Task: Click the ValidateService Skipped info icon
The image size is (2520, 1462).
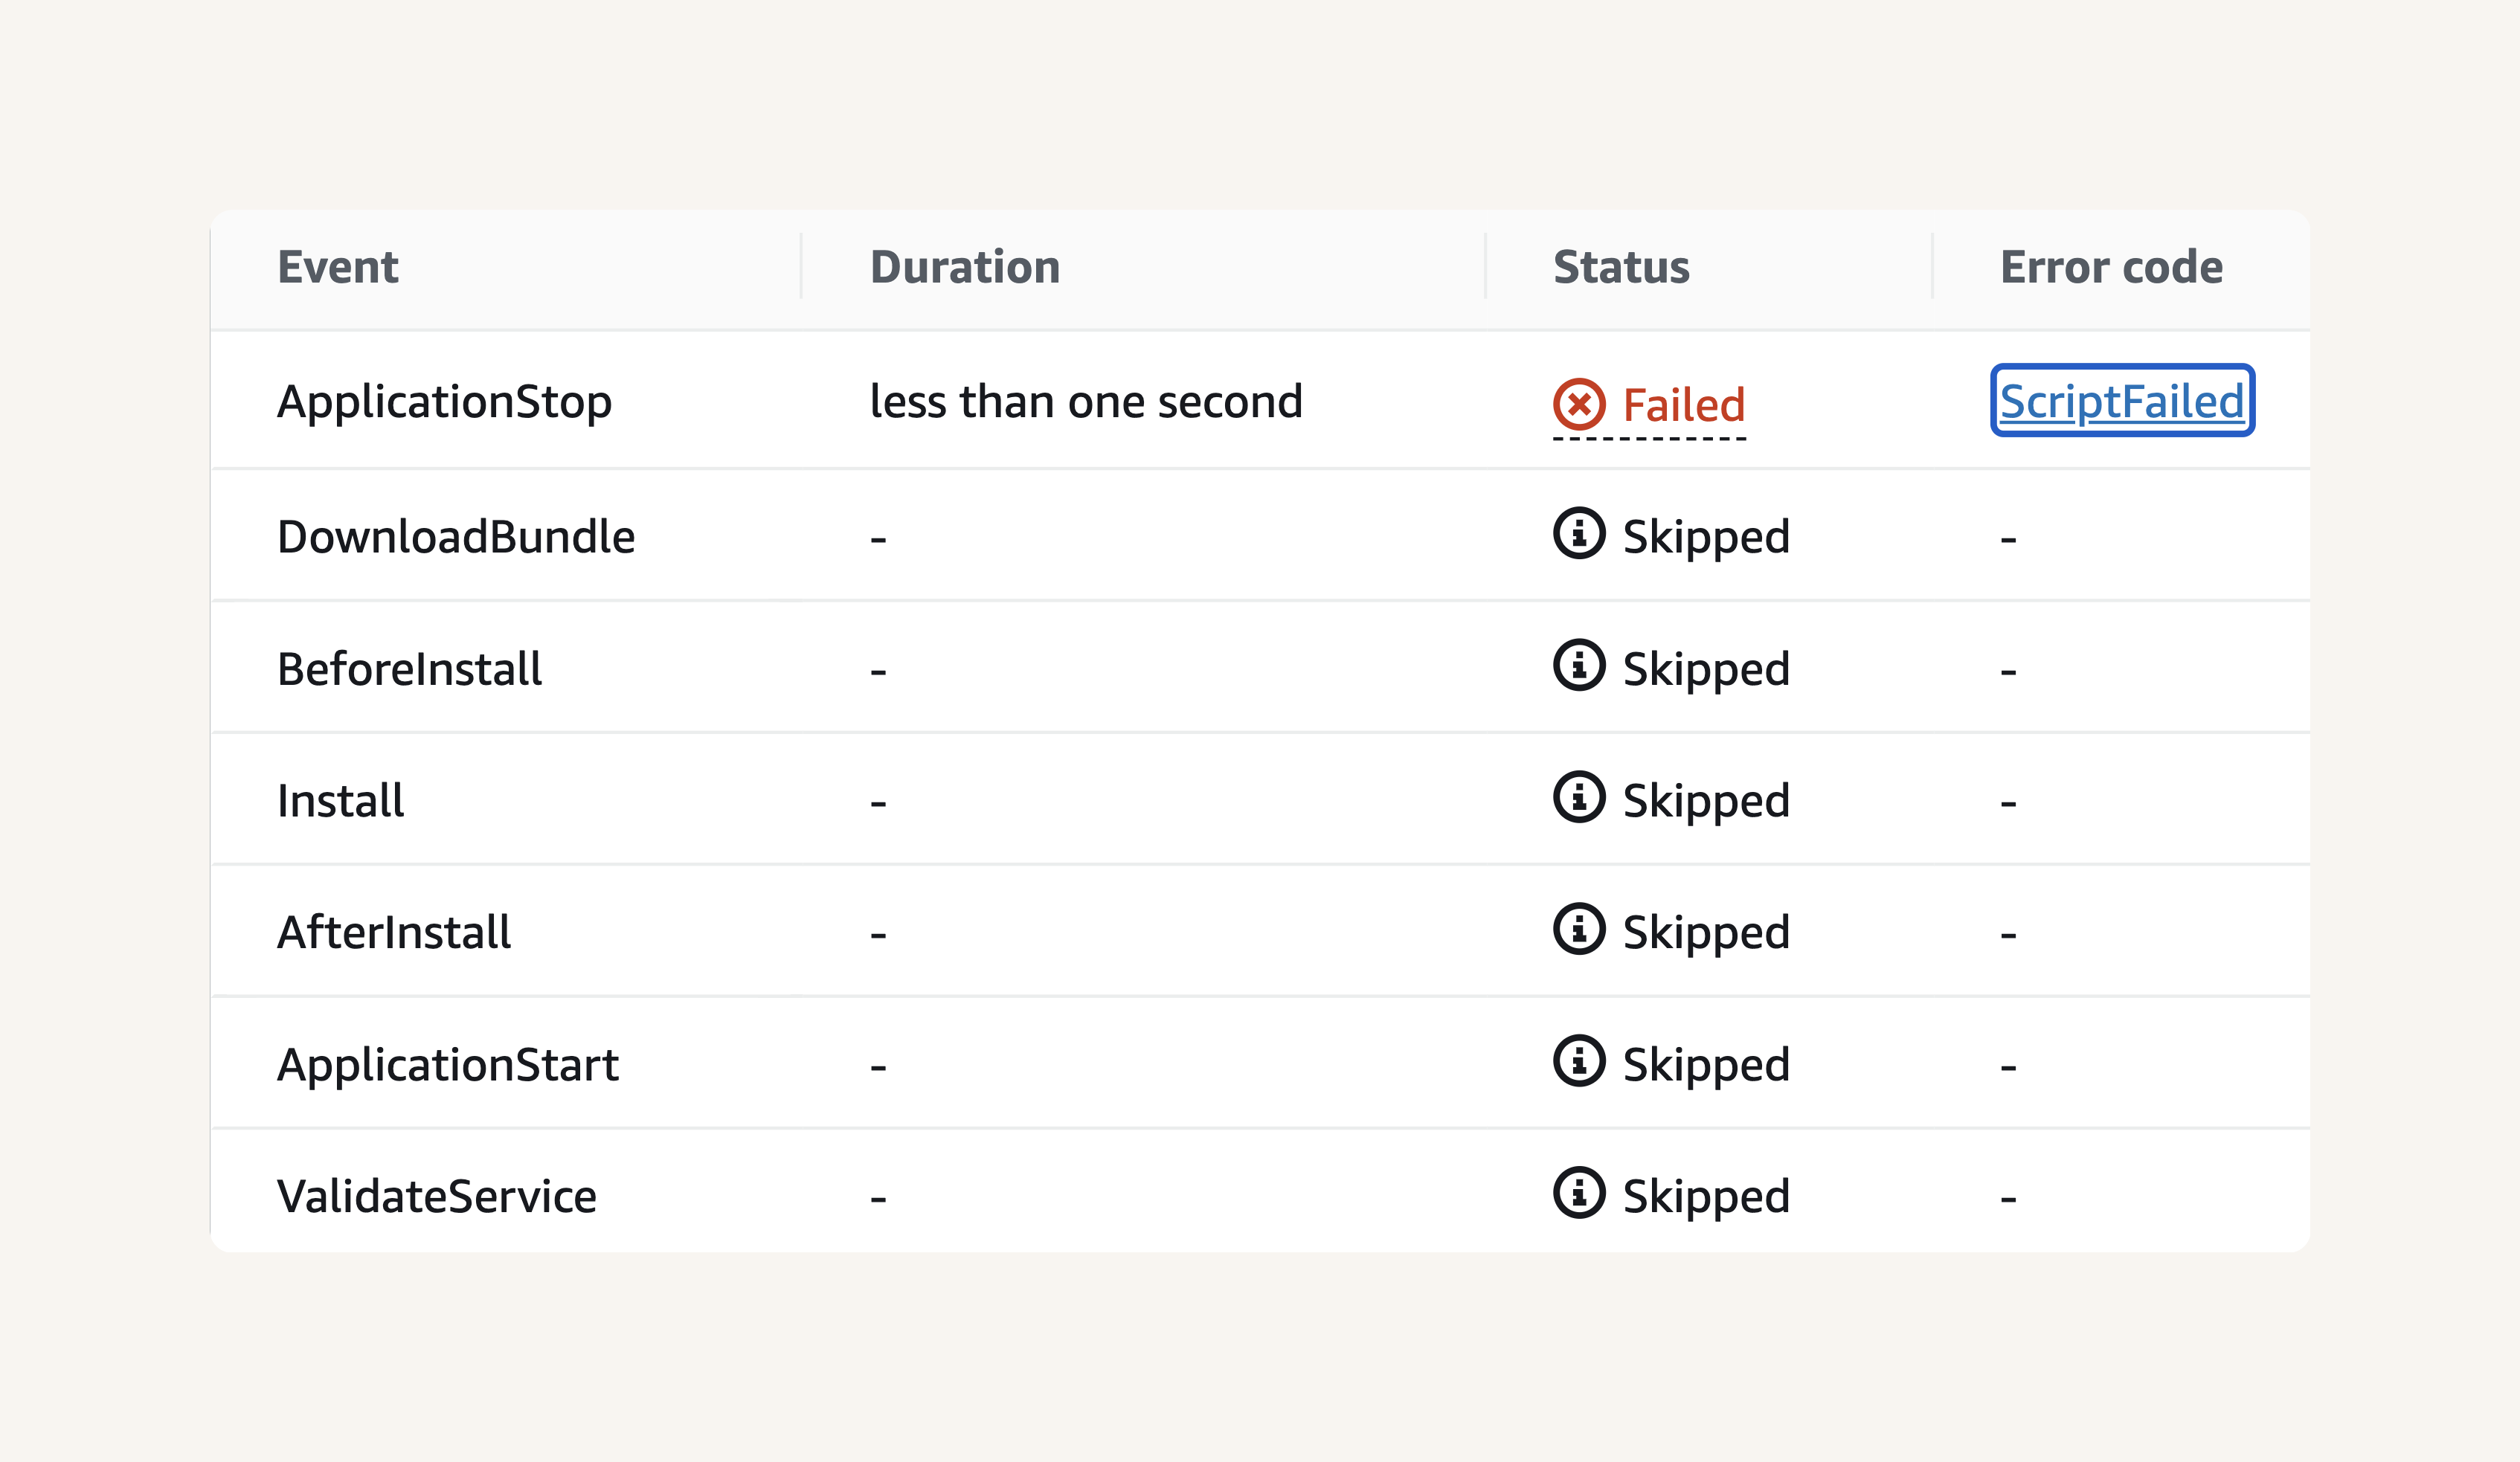Action: pos(1579,1193)
